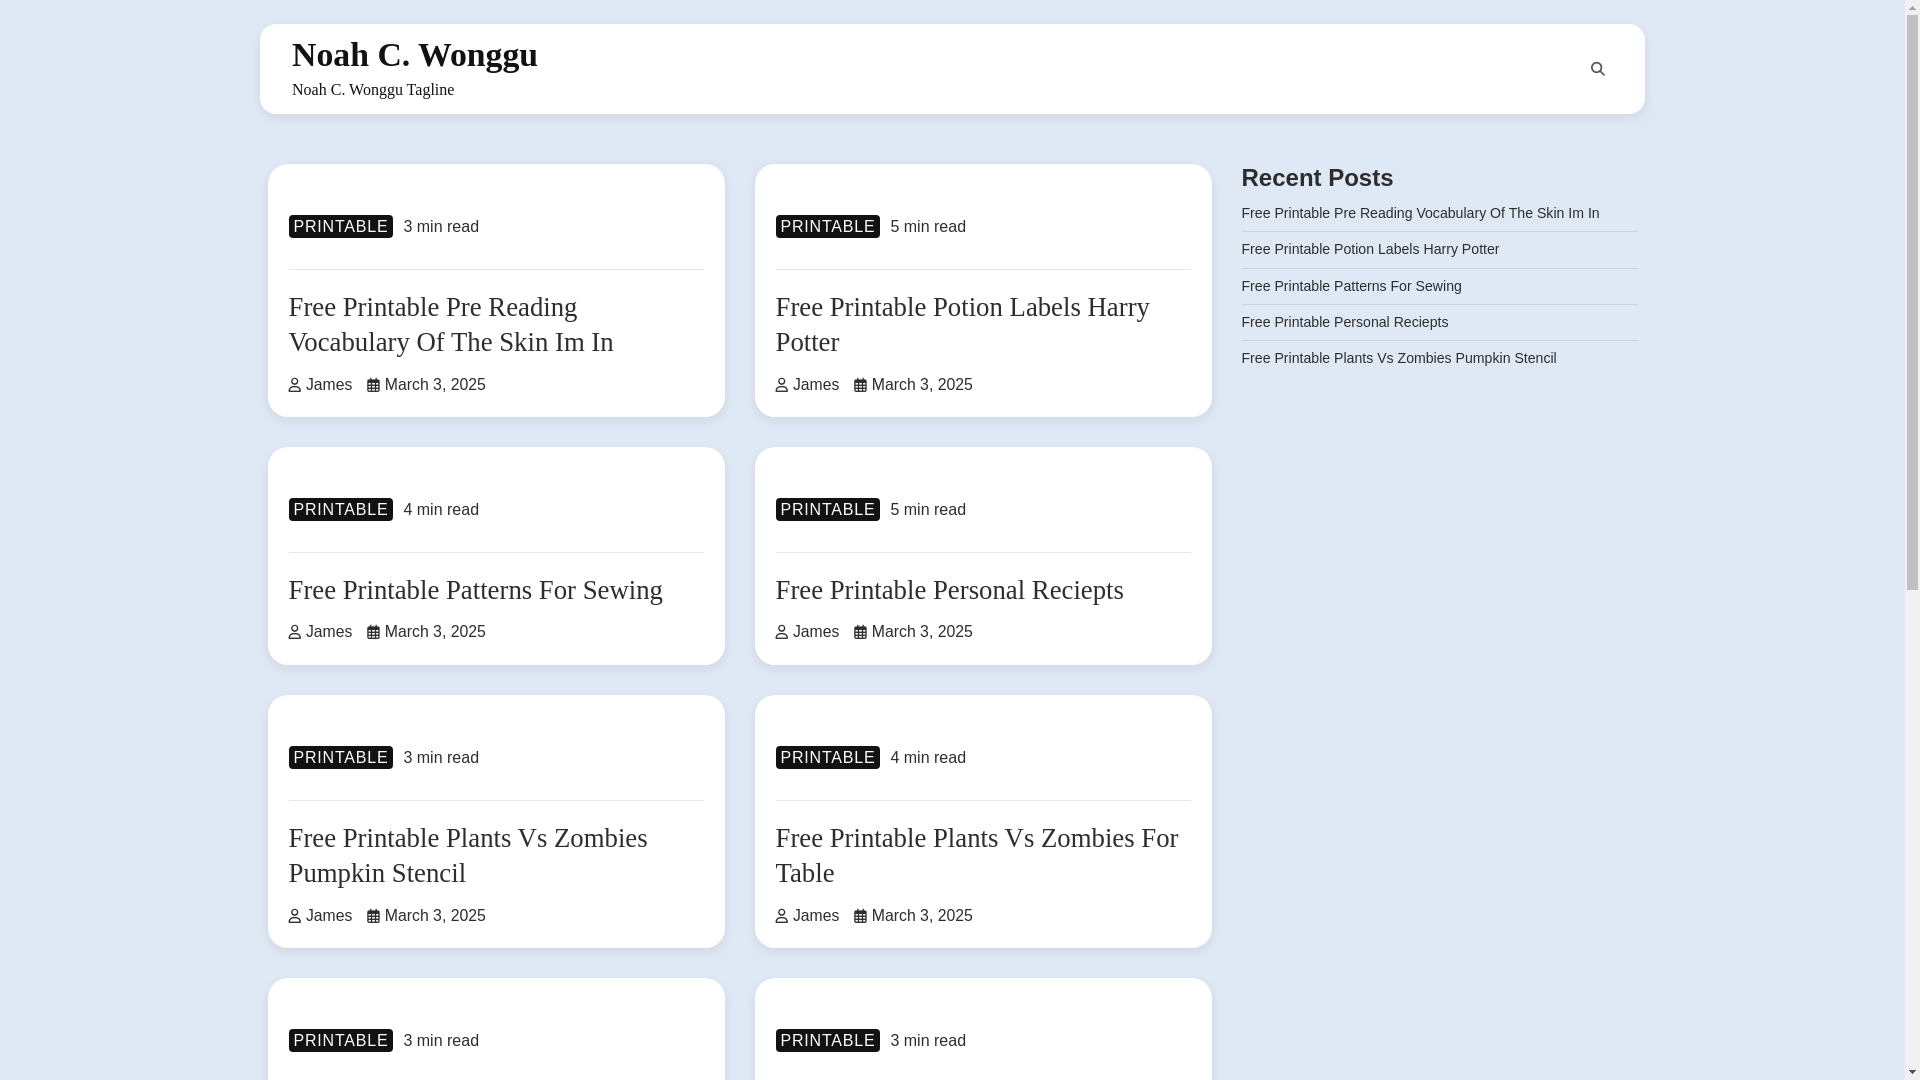The width and height of the screenshot is (1920, 1080).
Task: Open Free Printable Potion Labels Harry Potter card title
Action: pyautogui.click(x=962, y=324)
